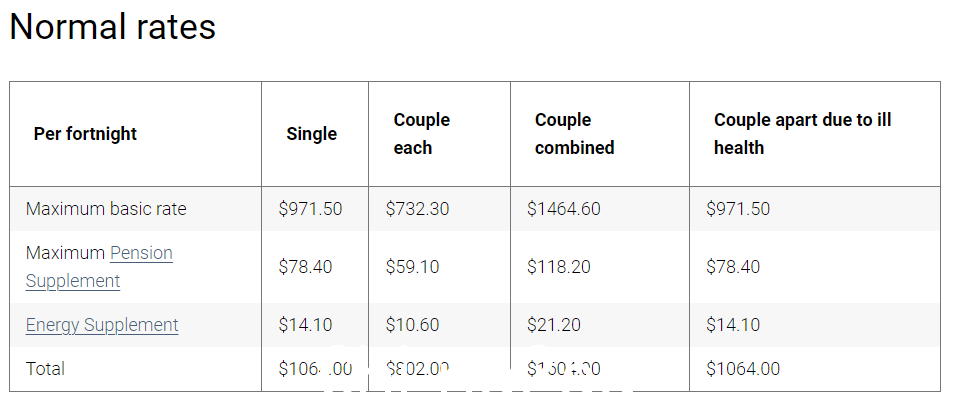Select the Per fortnight column header
The width and height of the screenshot is (953, 404).
[85, 134]
